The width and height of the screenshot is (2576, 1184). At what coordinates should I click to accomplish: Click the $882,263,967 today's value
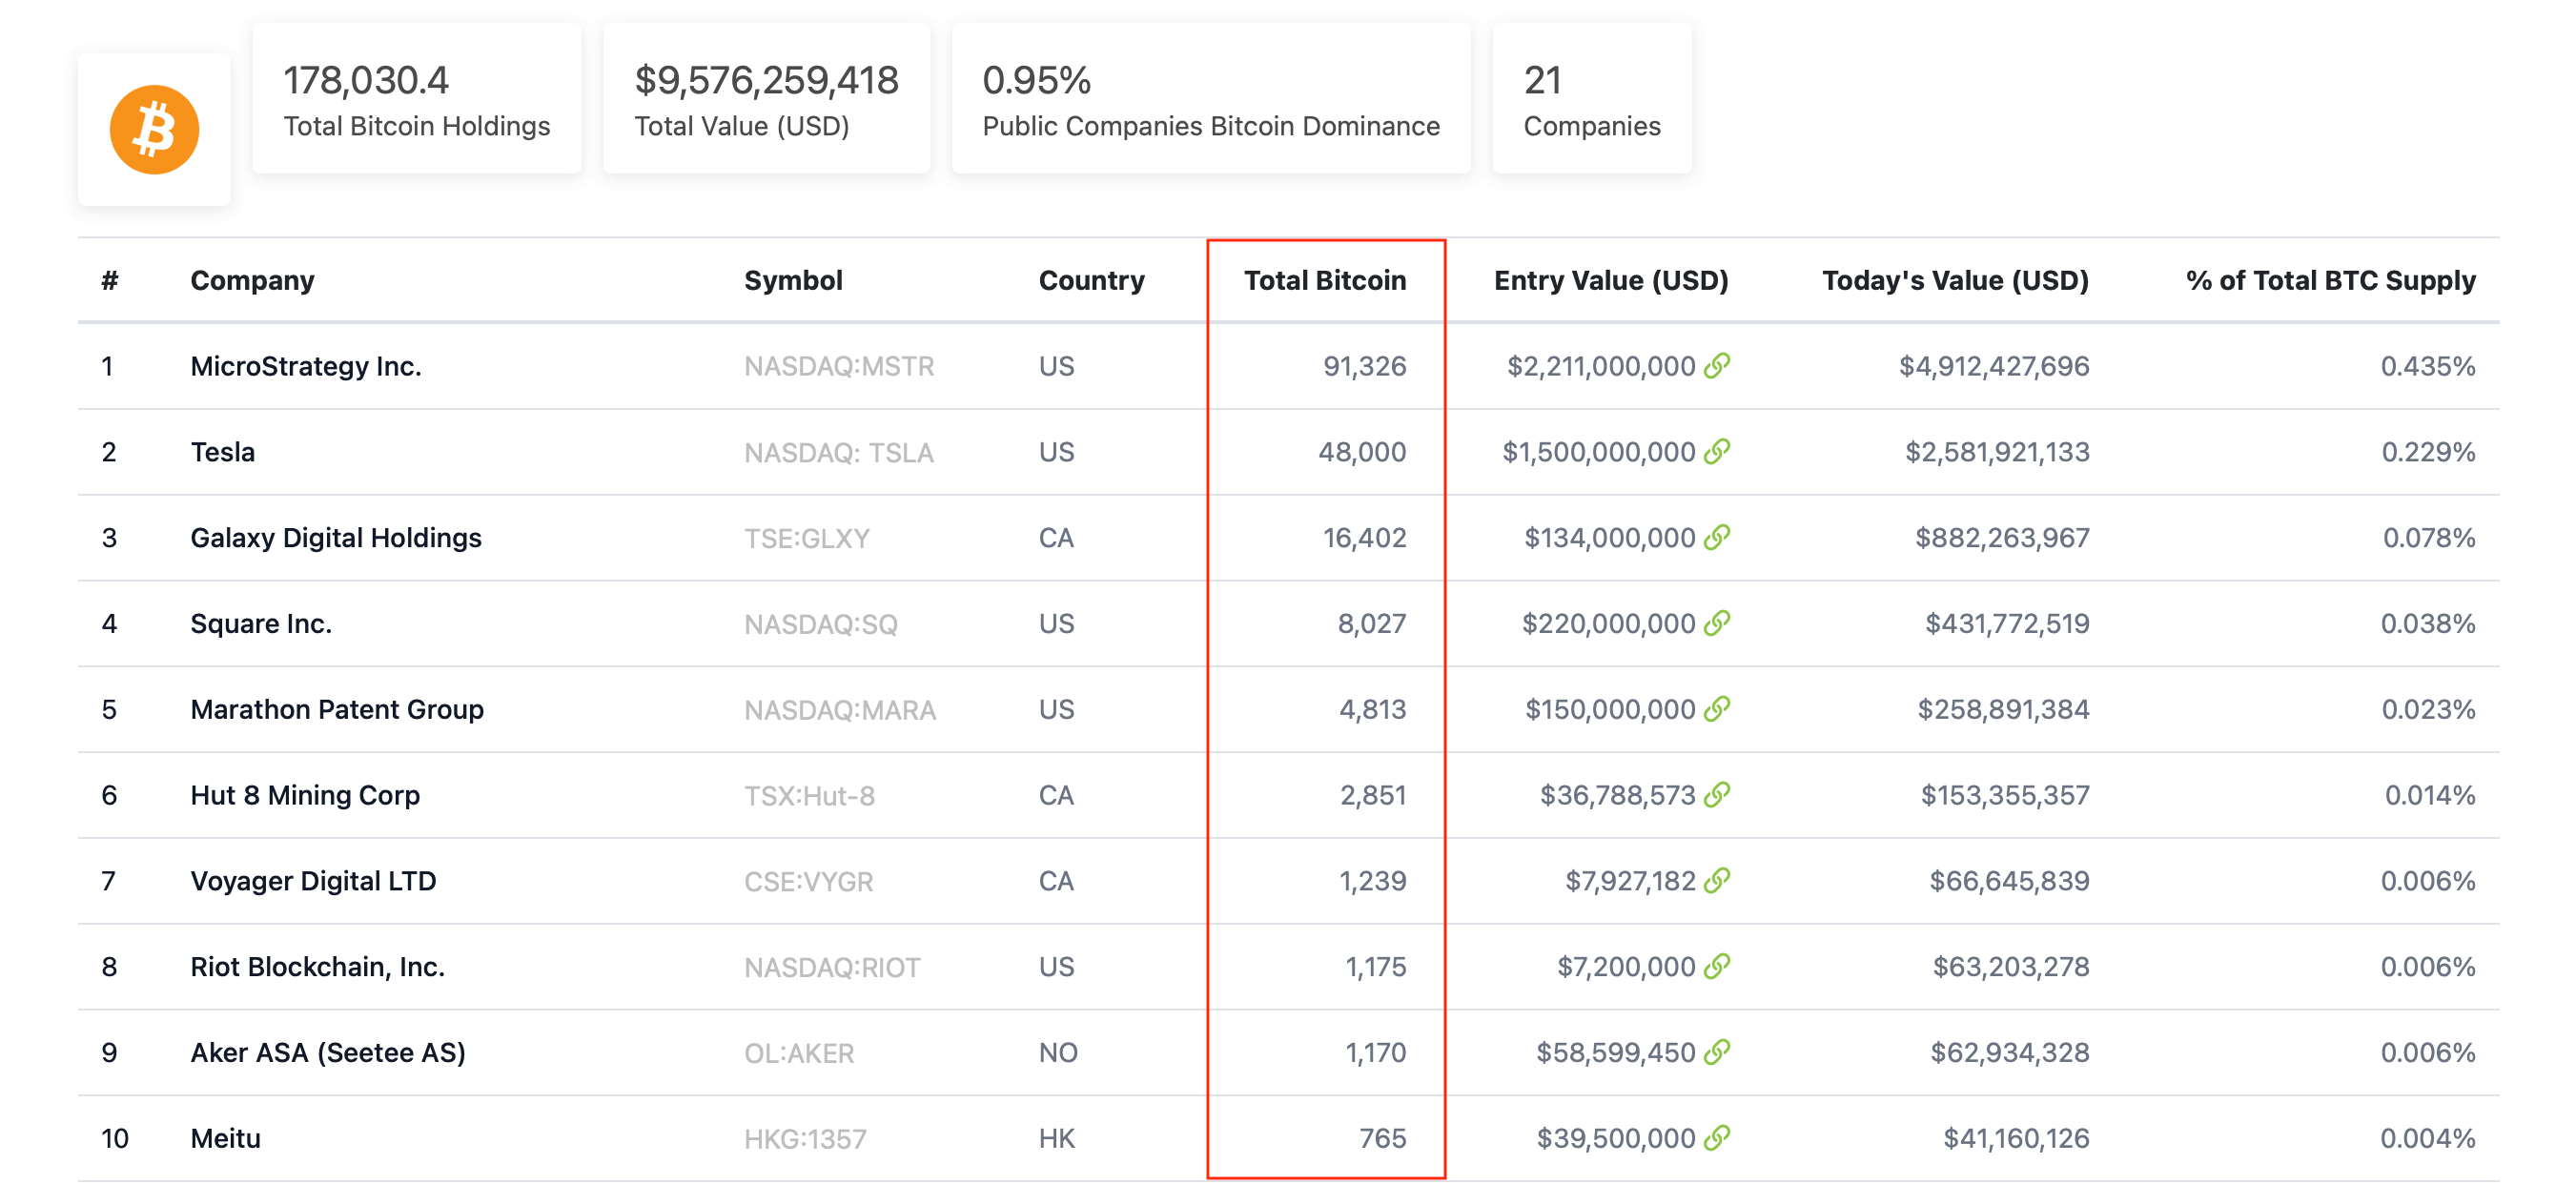(x=2002, y=538)
